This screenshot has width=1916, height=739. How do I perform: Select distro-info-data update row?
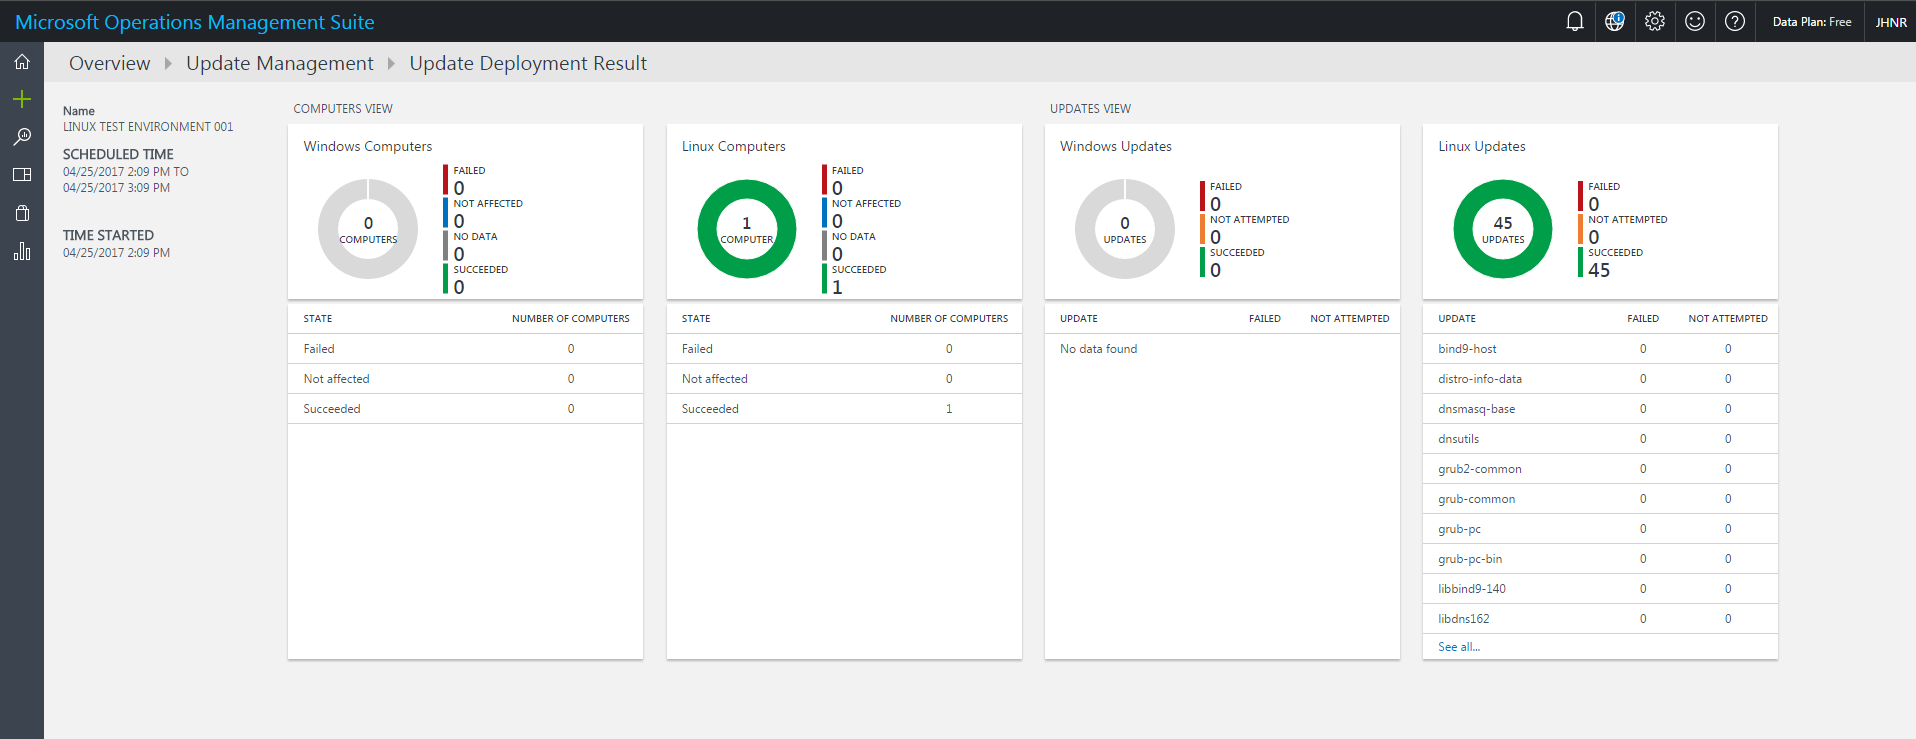click(1600, 379)
